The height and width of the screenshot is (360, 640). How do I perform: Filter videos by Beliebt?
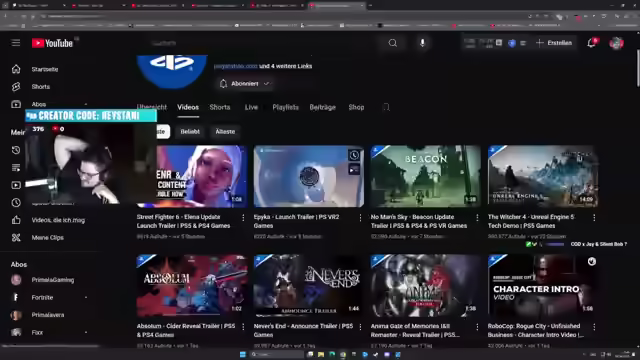(190, 132)
